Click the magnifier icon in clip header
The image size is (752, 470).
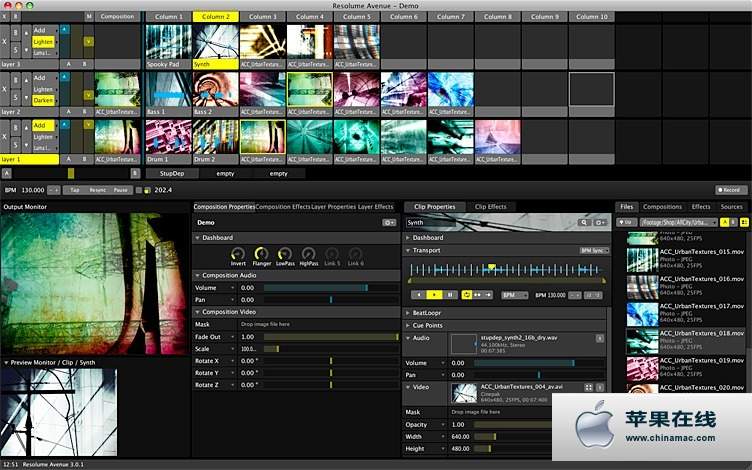click(584, 223)
